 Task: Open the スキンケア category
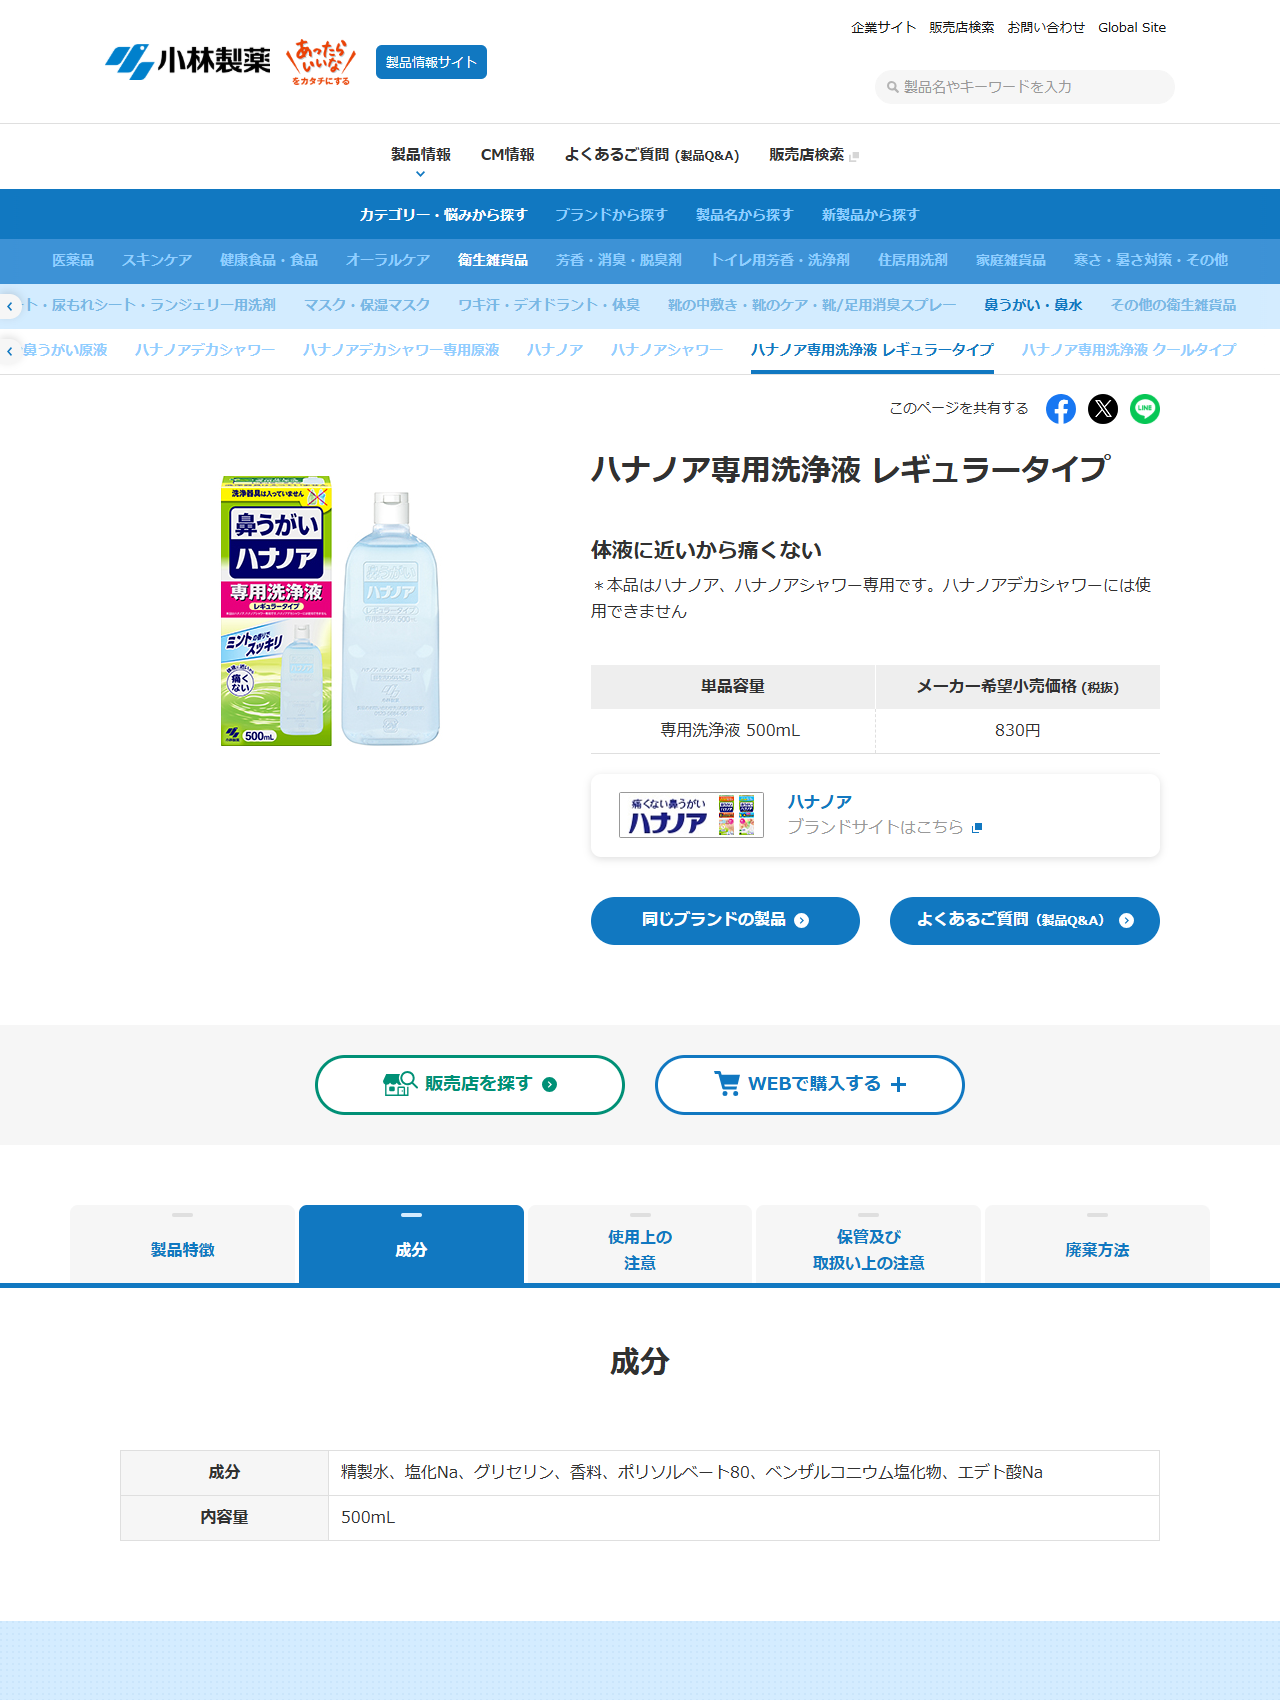point(157,260)
